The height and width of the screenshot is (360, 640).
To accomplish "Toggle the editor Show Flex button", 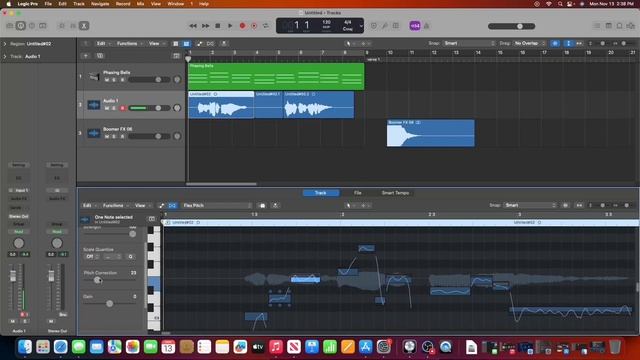I will (x=172, y=205).
